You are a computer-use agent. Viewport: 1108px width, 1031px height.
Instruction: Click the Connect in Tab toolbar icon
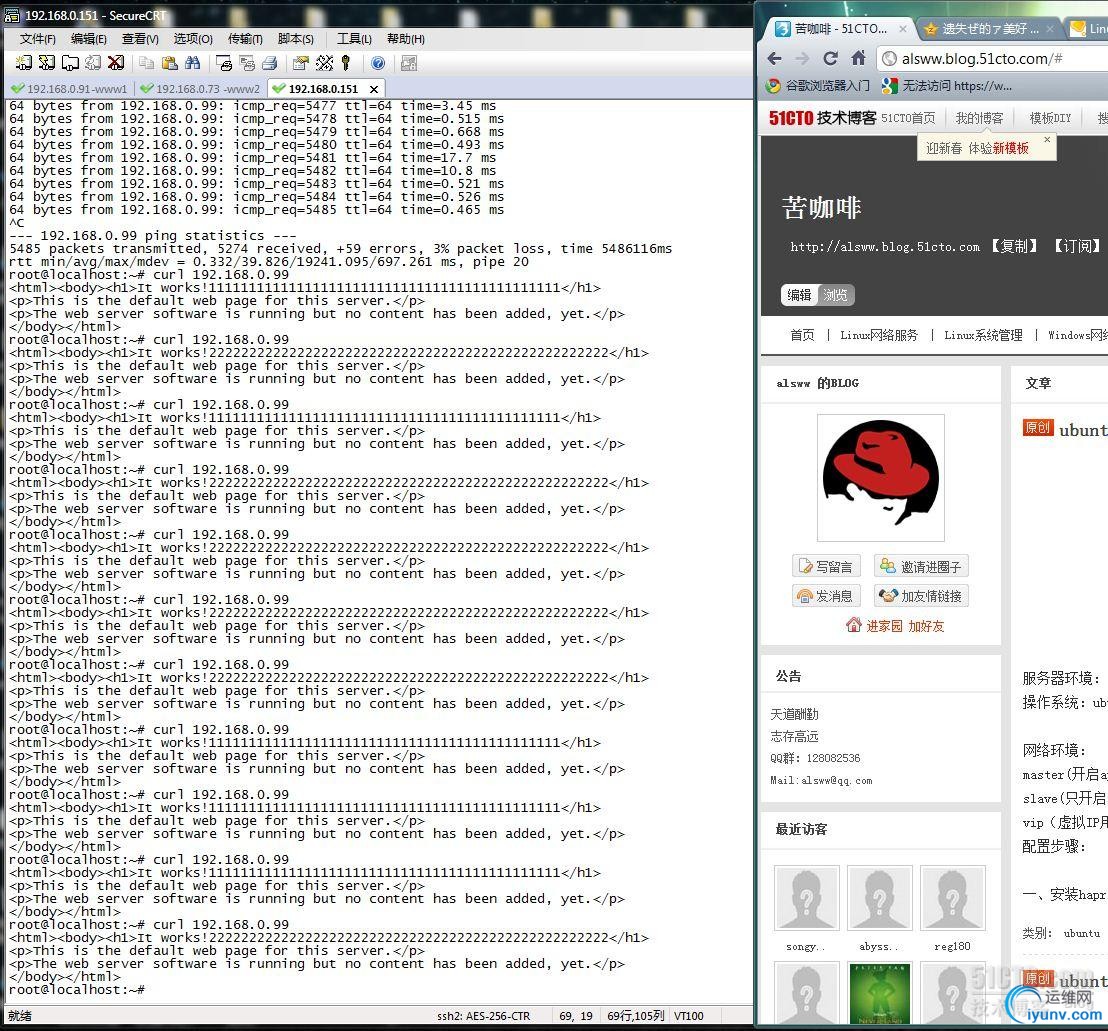pyautogui.click(x=70, y=64)
